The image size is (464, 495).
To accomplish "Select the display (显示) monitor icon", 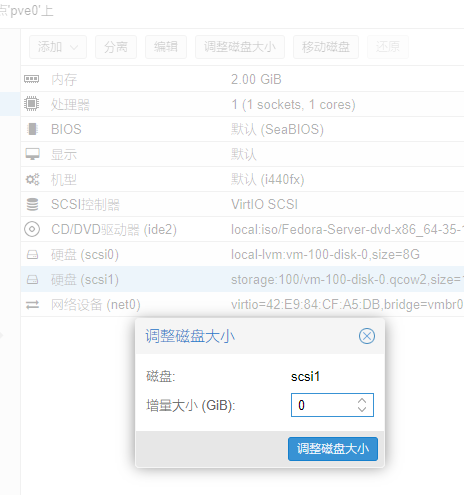I will point(32,154).
